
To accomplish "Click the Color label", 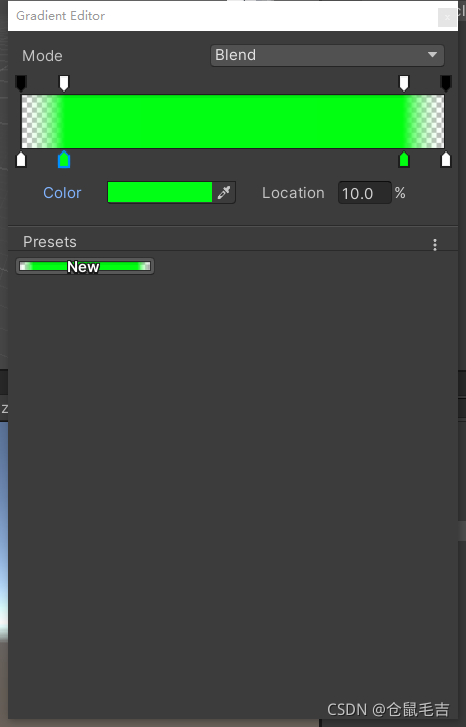I will click(x=62, y=193).
